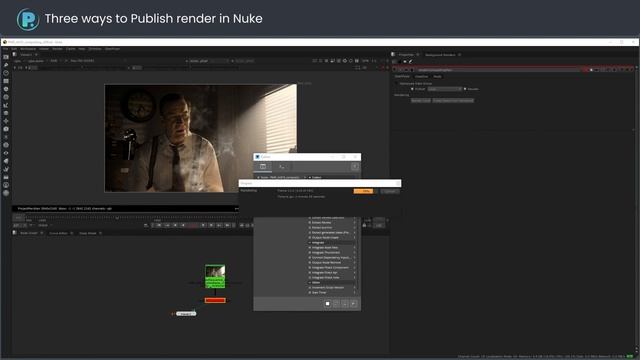The width and height of the screenshot is (640, 360).
Task: Collapse the Other section in Pyblish
Action: point(310,282)
